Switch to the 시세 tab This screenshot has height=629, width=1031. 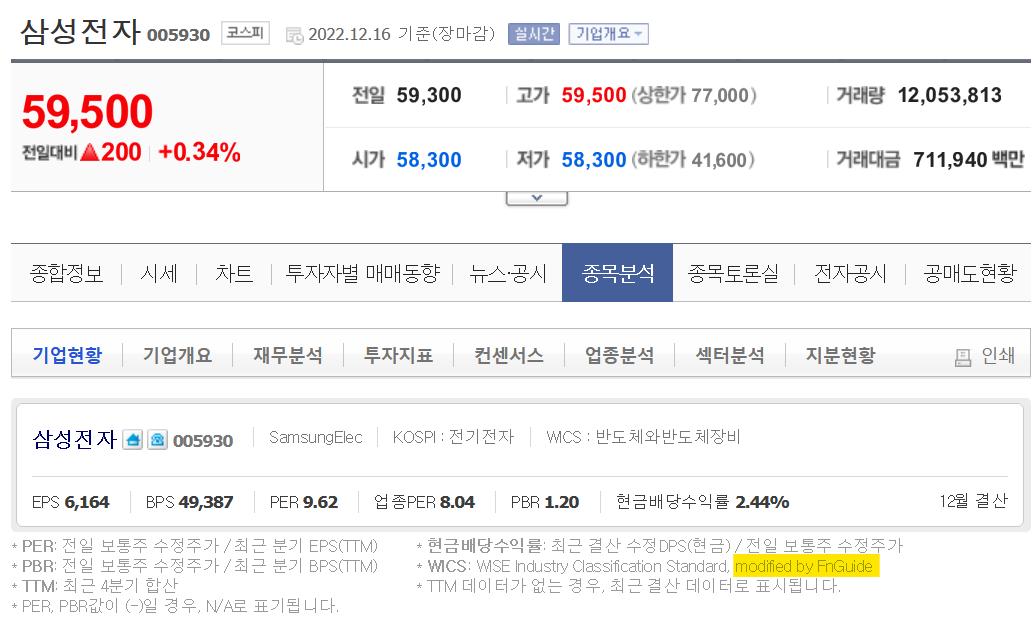coord(159,273)
